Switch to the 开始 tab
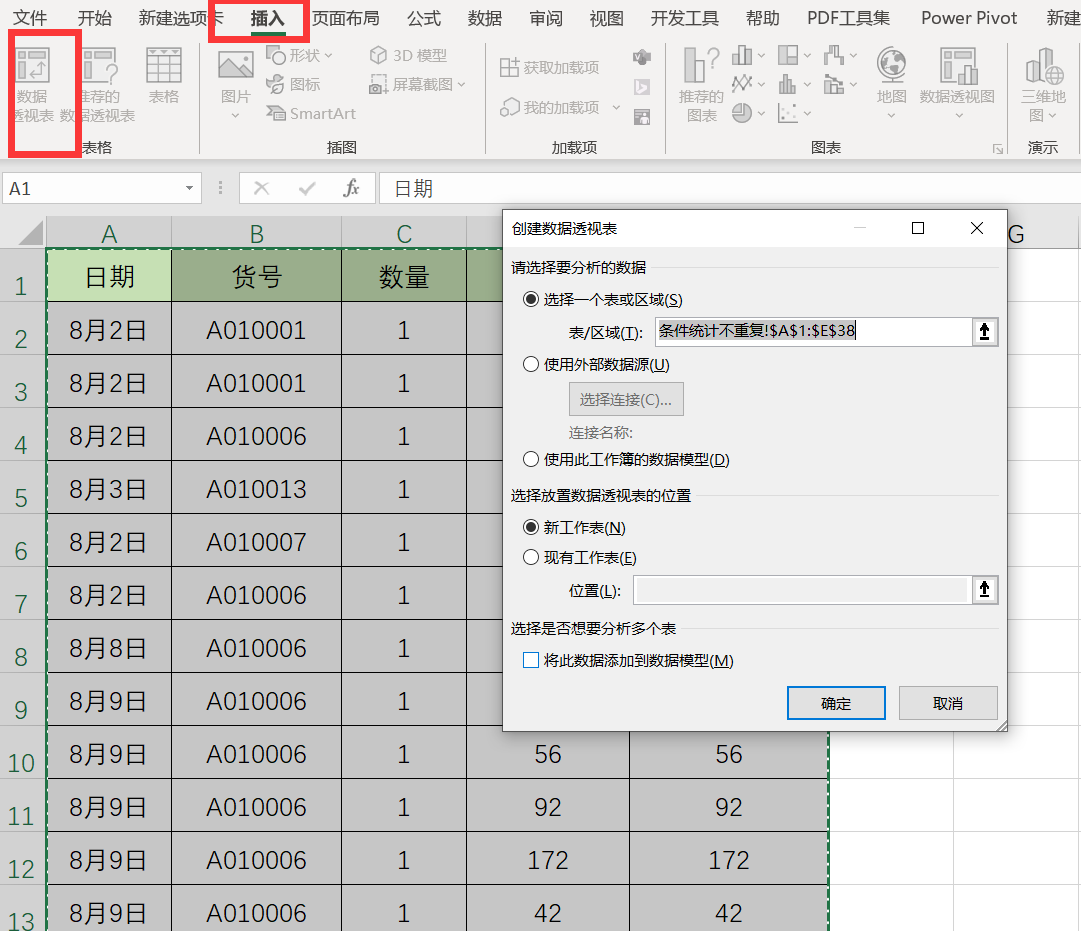 94,19
